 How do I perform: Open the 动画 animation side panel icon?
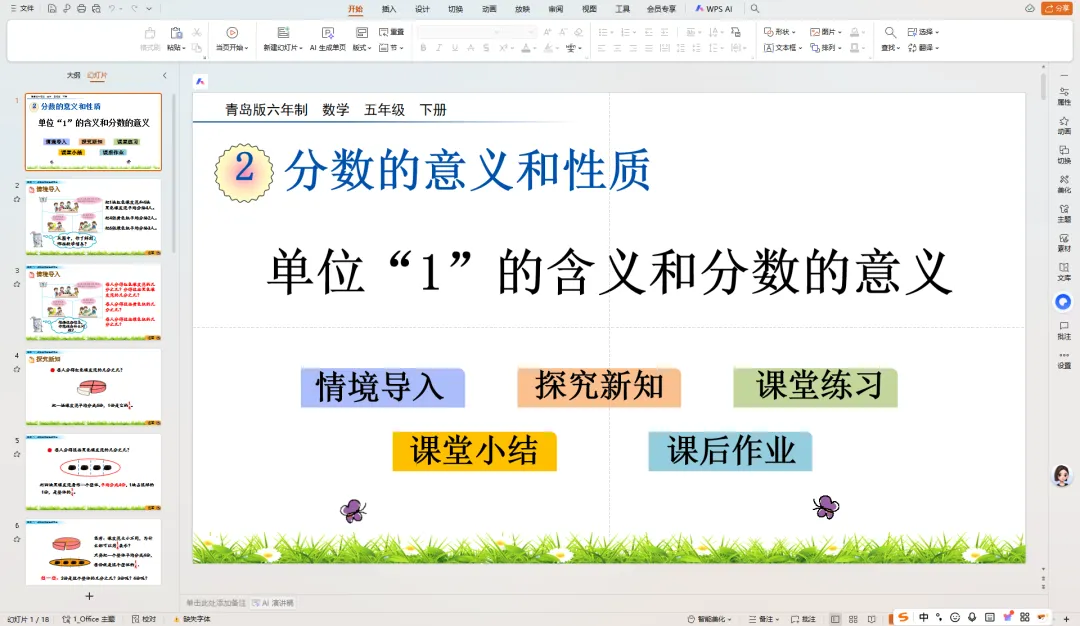[1064, 125]
